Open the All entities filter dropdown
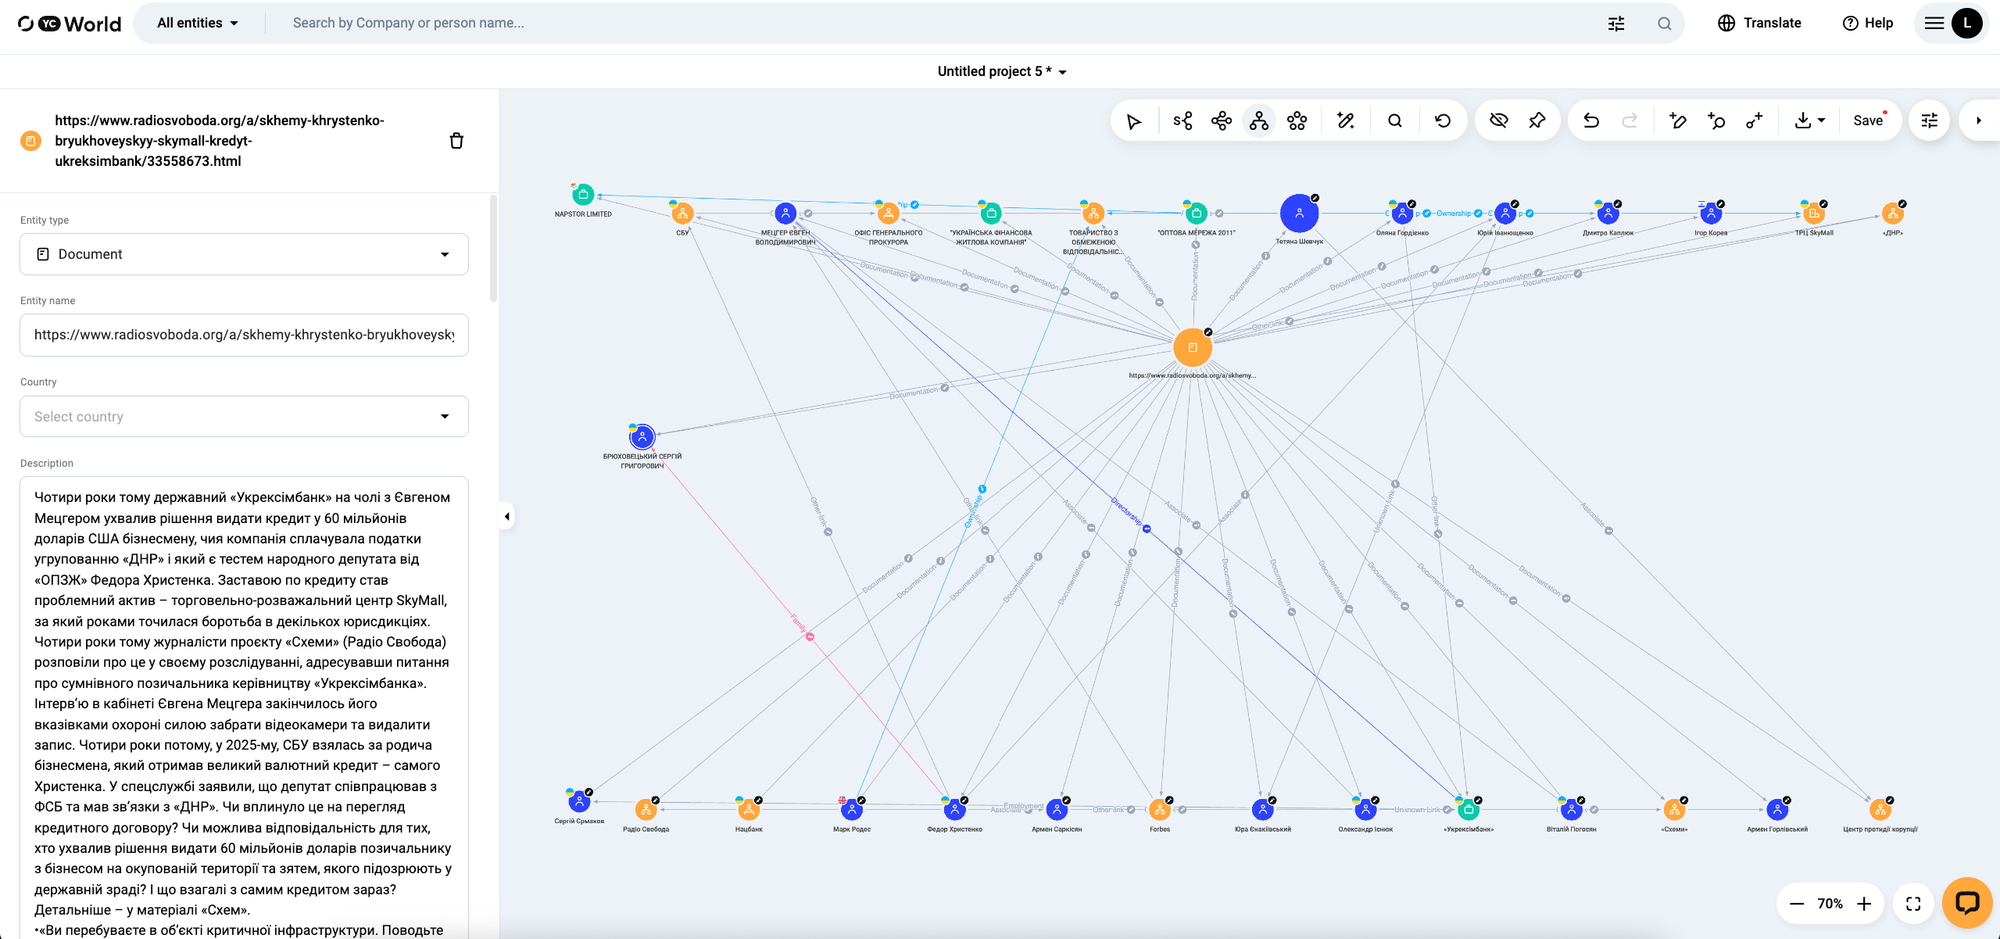Viewport: 2000px width, 939px height. click(x=198, y=23)
